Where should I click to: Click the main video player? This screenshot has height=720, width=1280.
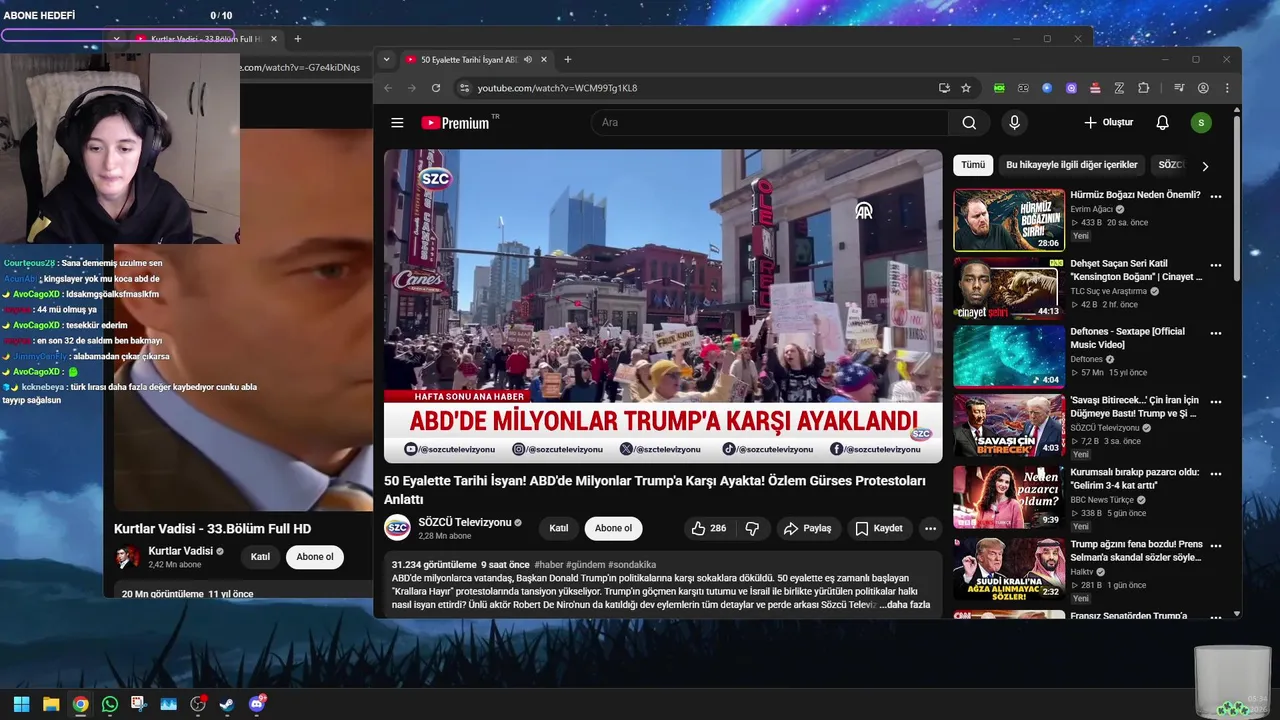pos(663,306)
